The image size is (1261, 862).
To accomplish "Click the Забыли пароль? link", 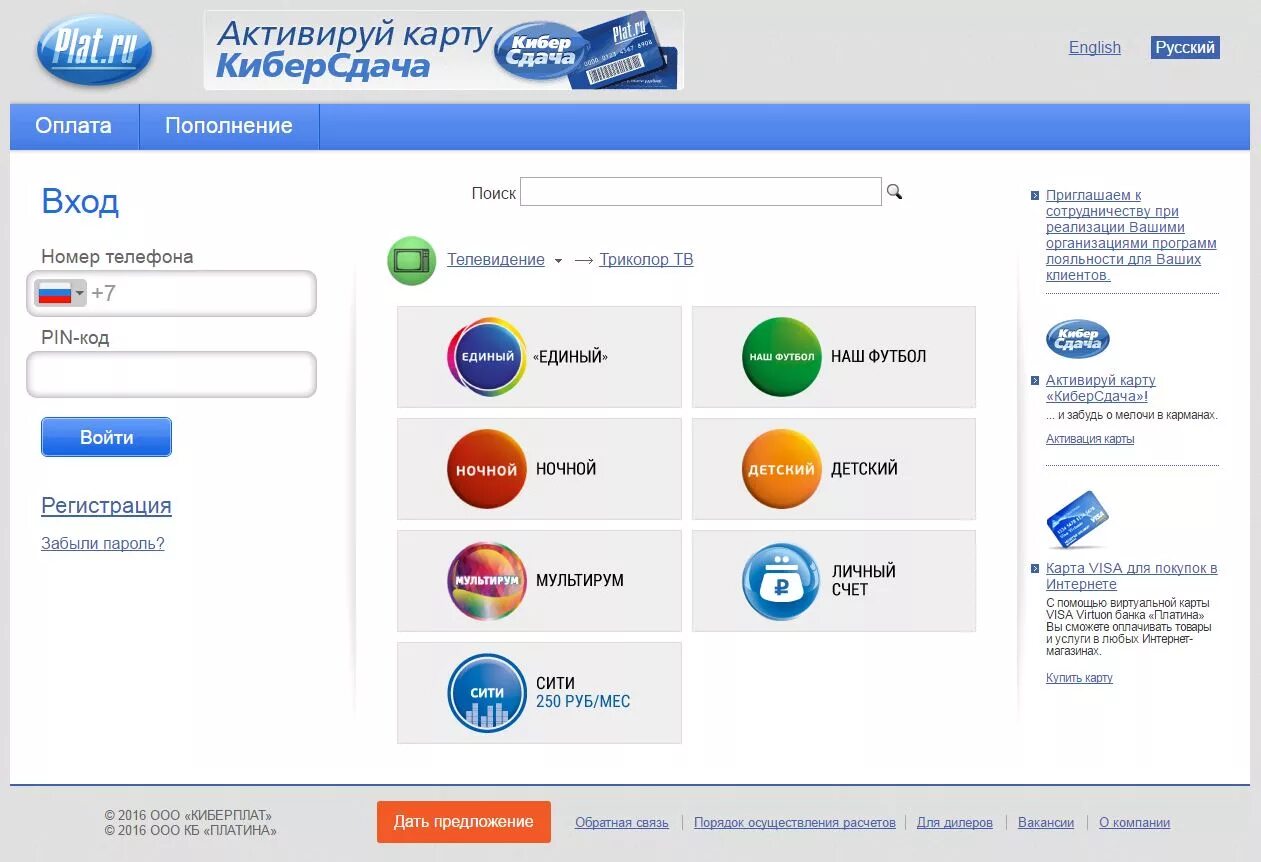I will (x=103, y=544).
